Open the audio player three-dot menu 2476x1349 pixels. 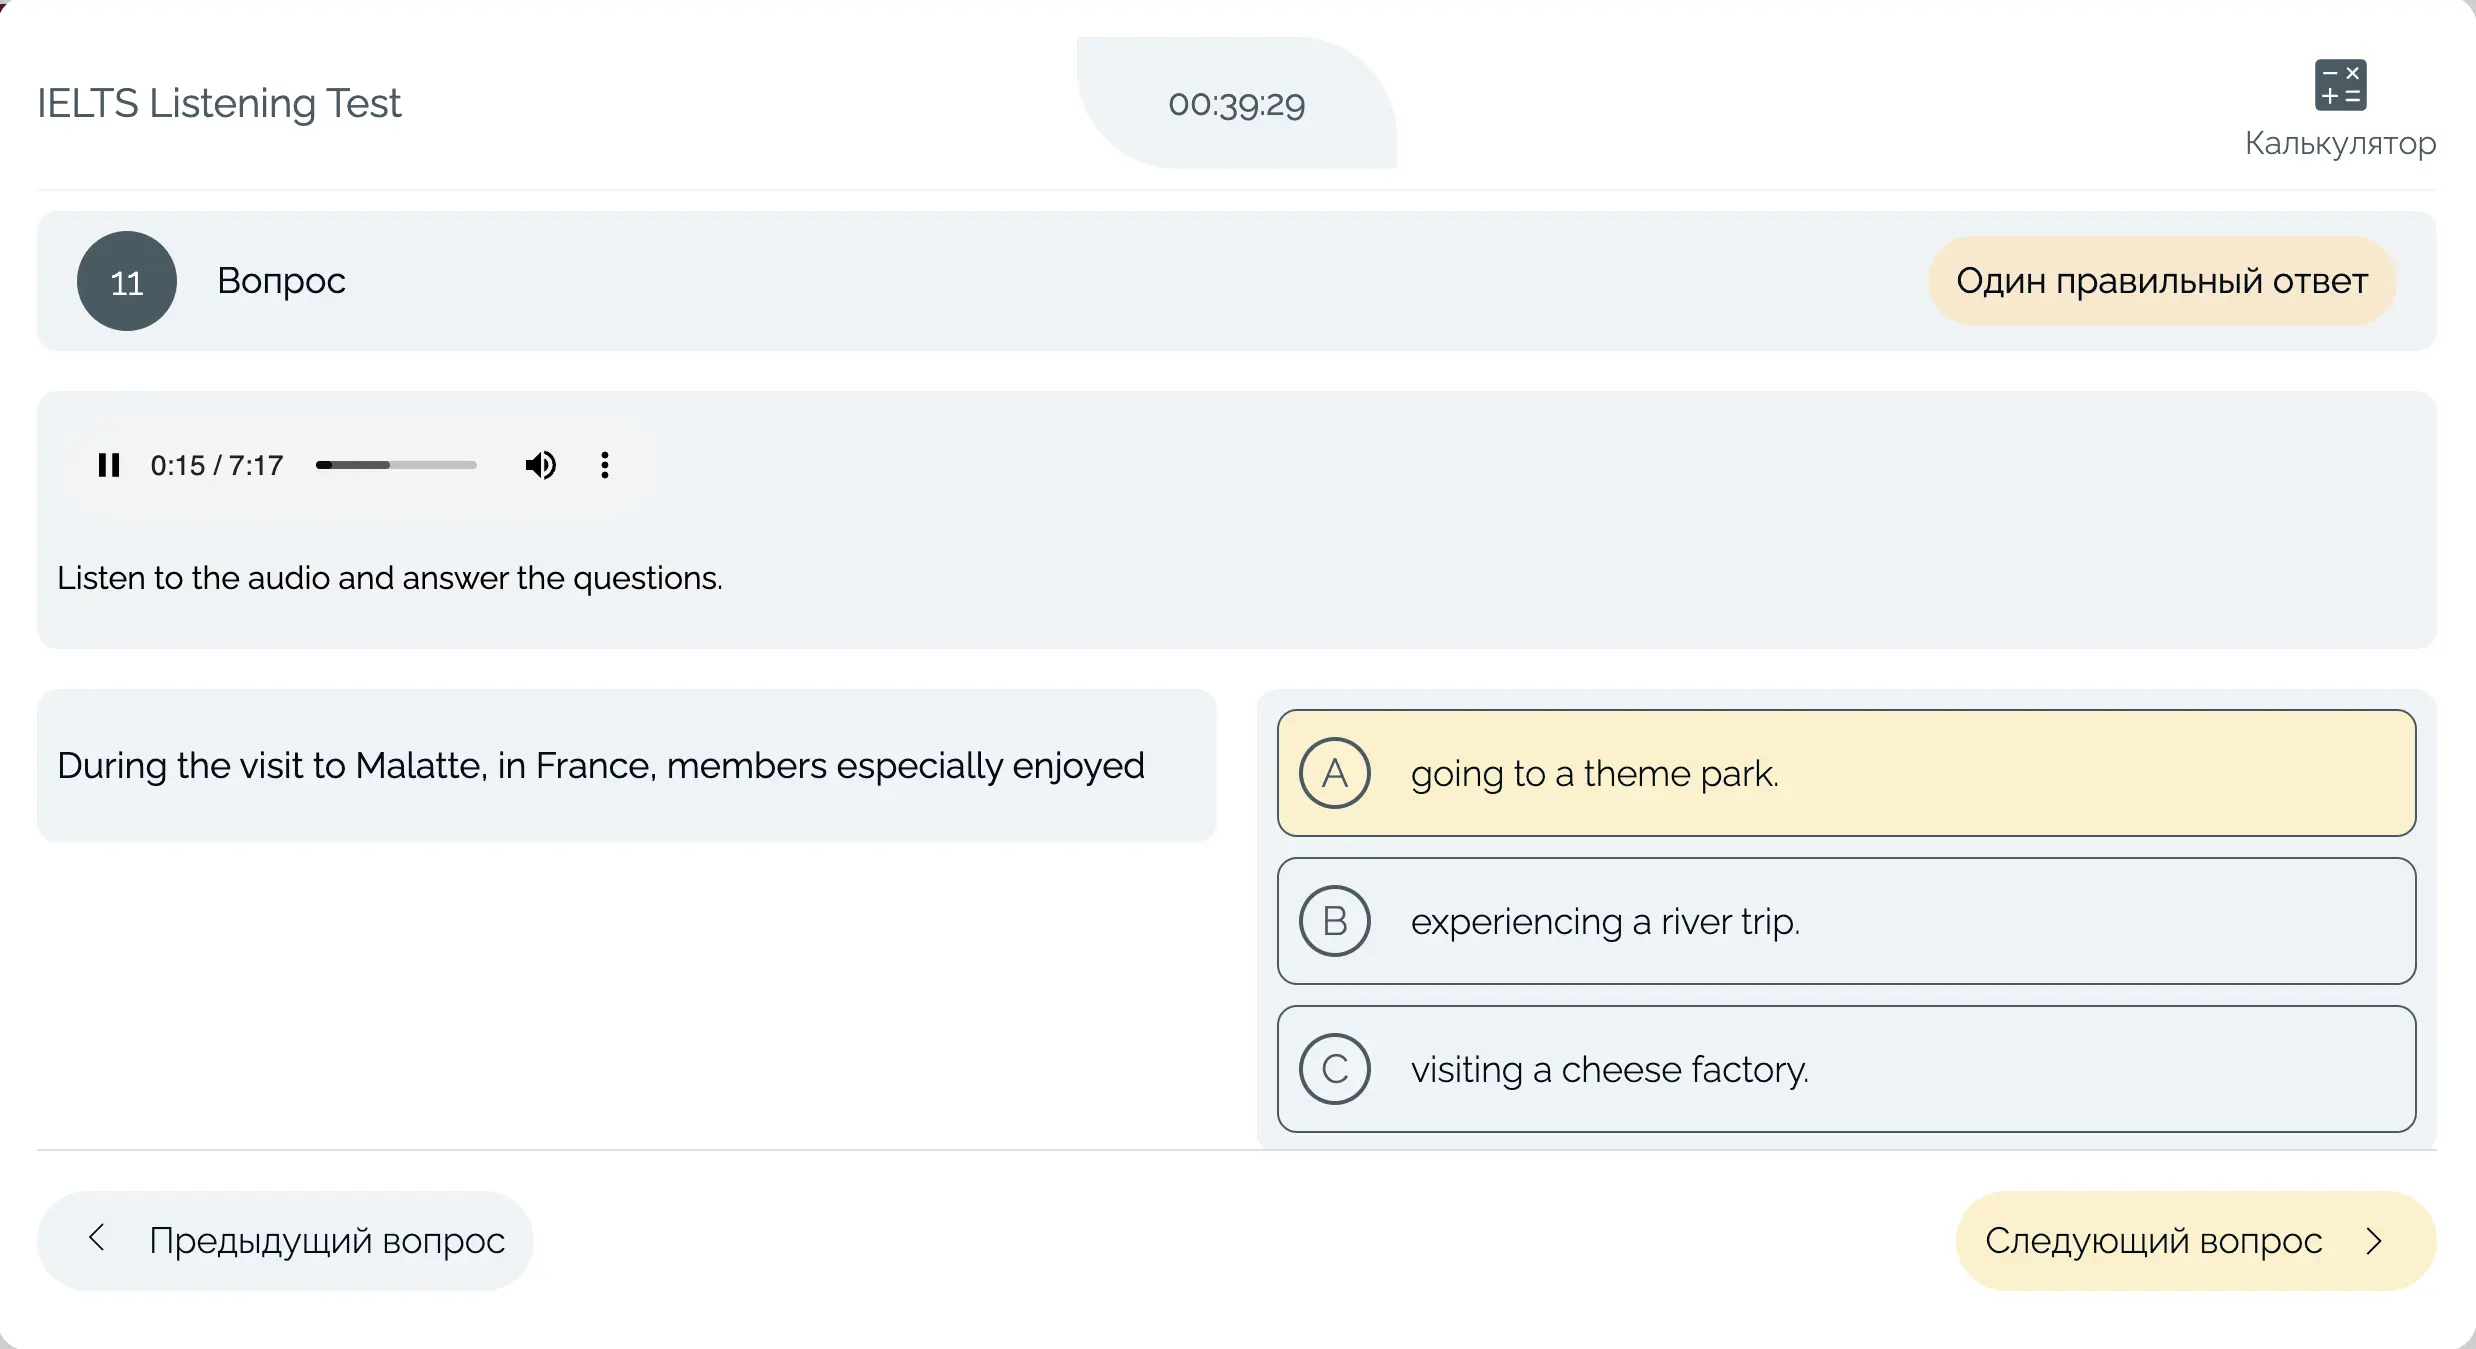tap(605, 465)
